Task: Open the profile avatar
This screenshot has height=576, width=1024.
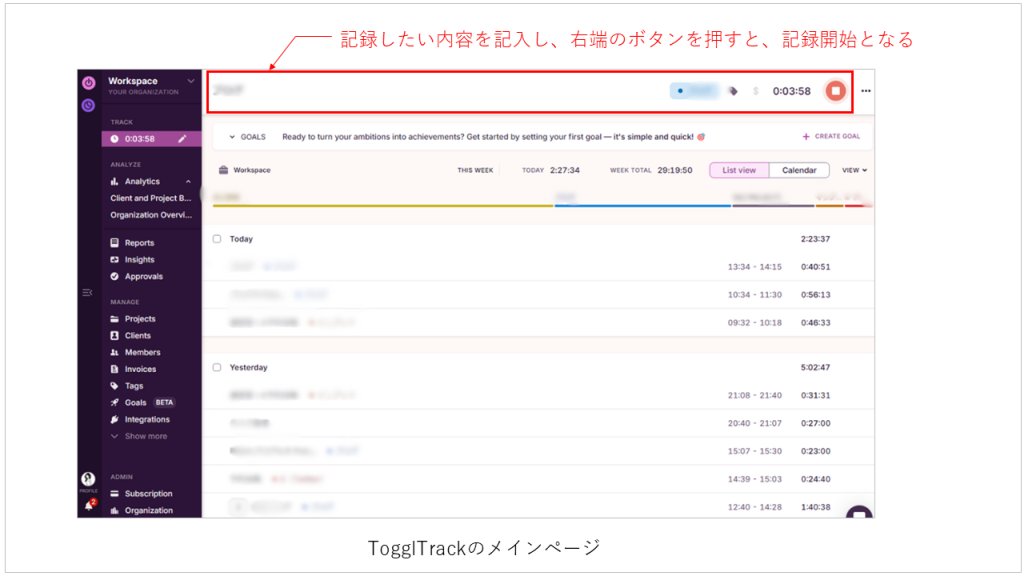Action: (x=88, y=479)
